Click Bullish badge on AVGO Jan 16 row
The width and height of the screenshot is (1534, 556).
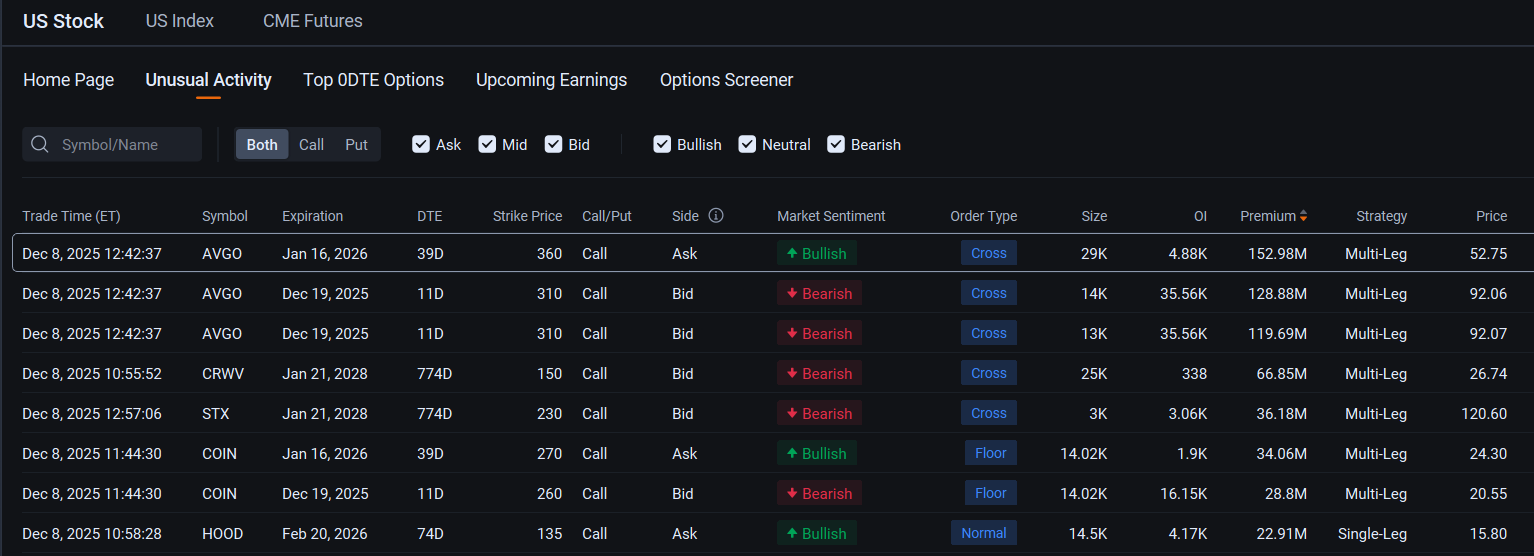816,254
